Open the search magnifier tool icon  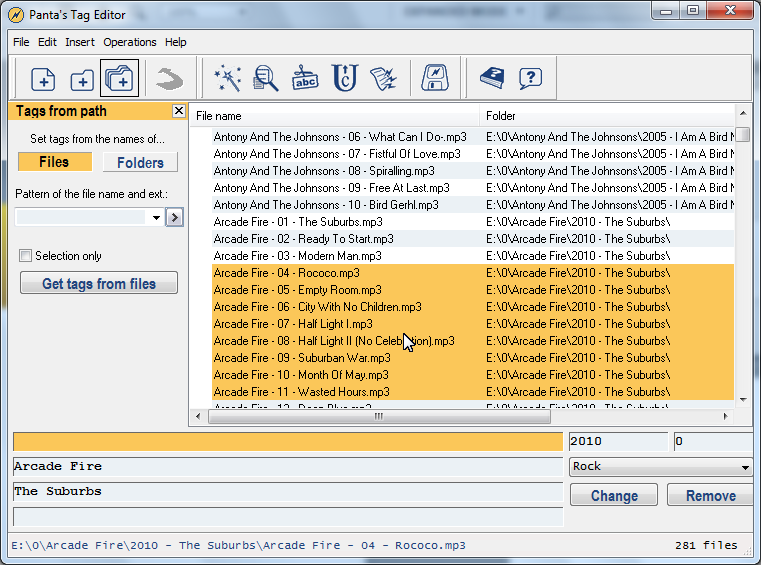coord(266,78)
